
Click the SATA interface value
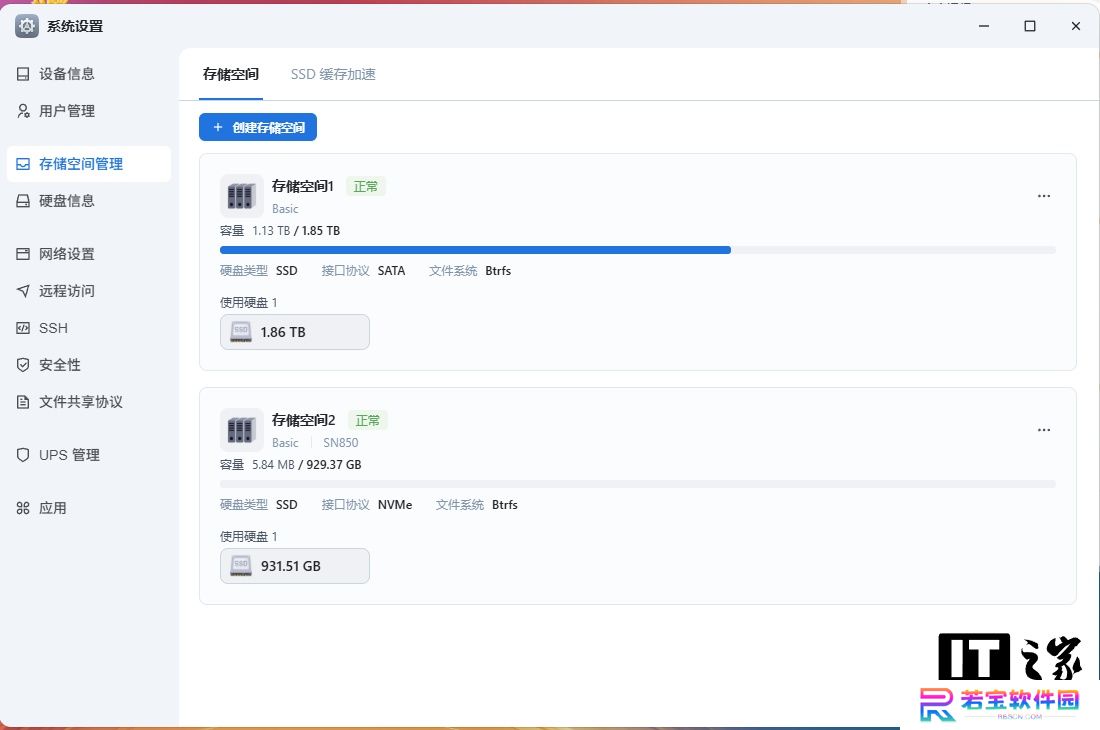point(391,271)
